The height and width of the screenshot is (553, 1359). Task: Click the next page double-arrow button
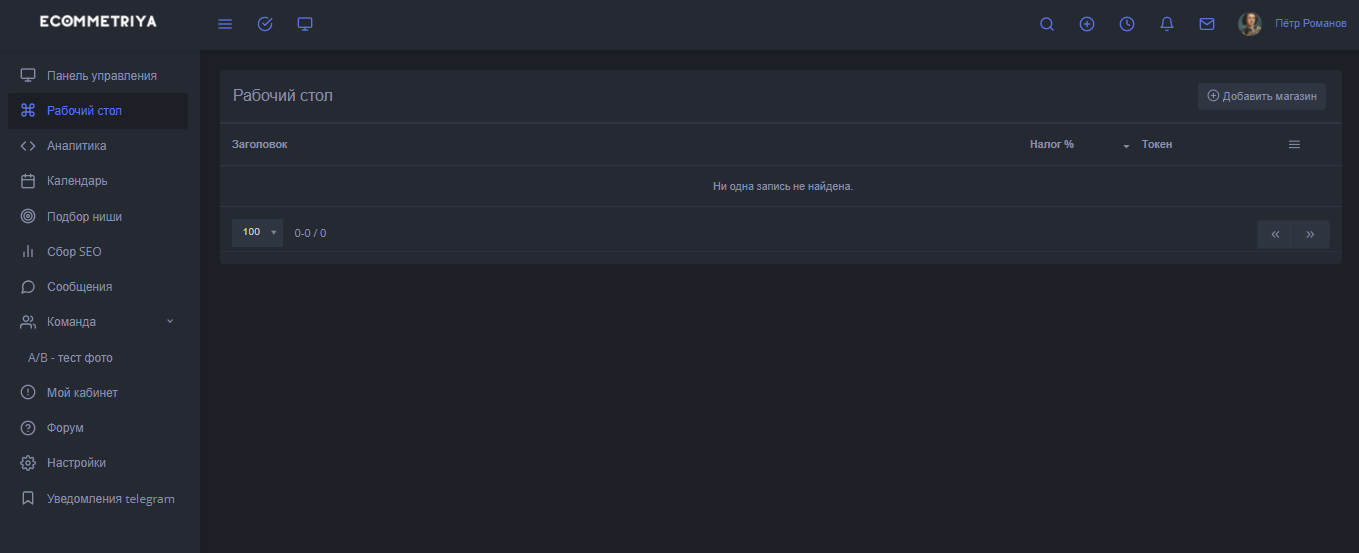(x=1310, y=234)
